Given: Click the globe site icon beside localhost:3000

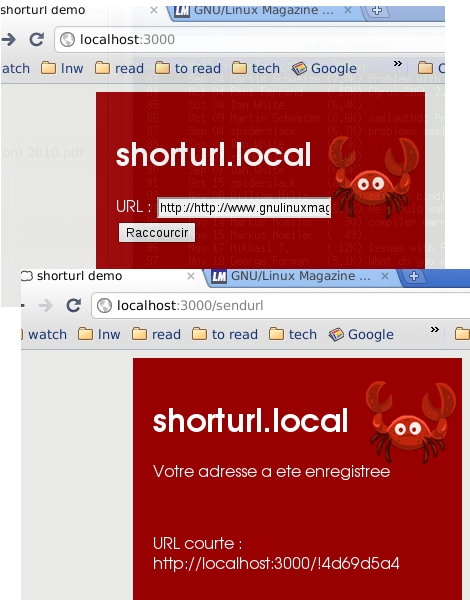Looking at the screenshot, I should click(67, 39).
